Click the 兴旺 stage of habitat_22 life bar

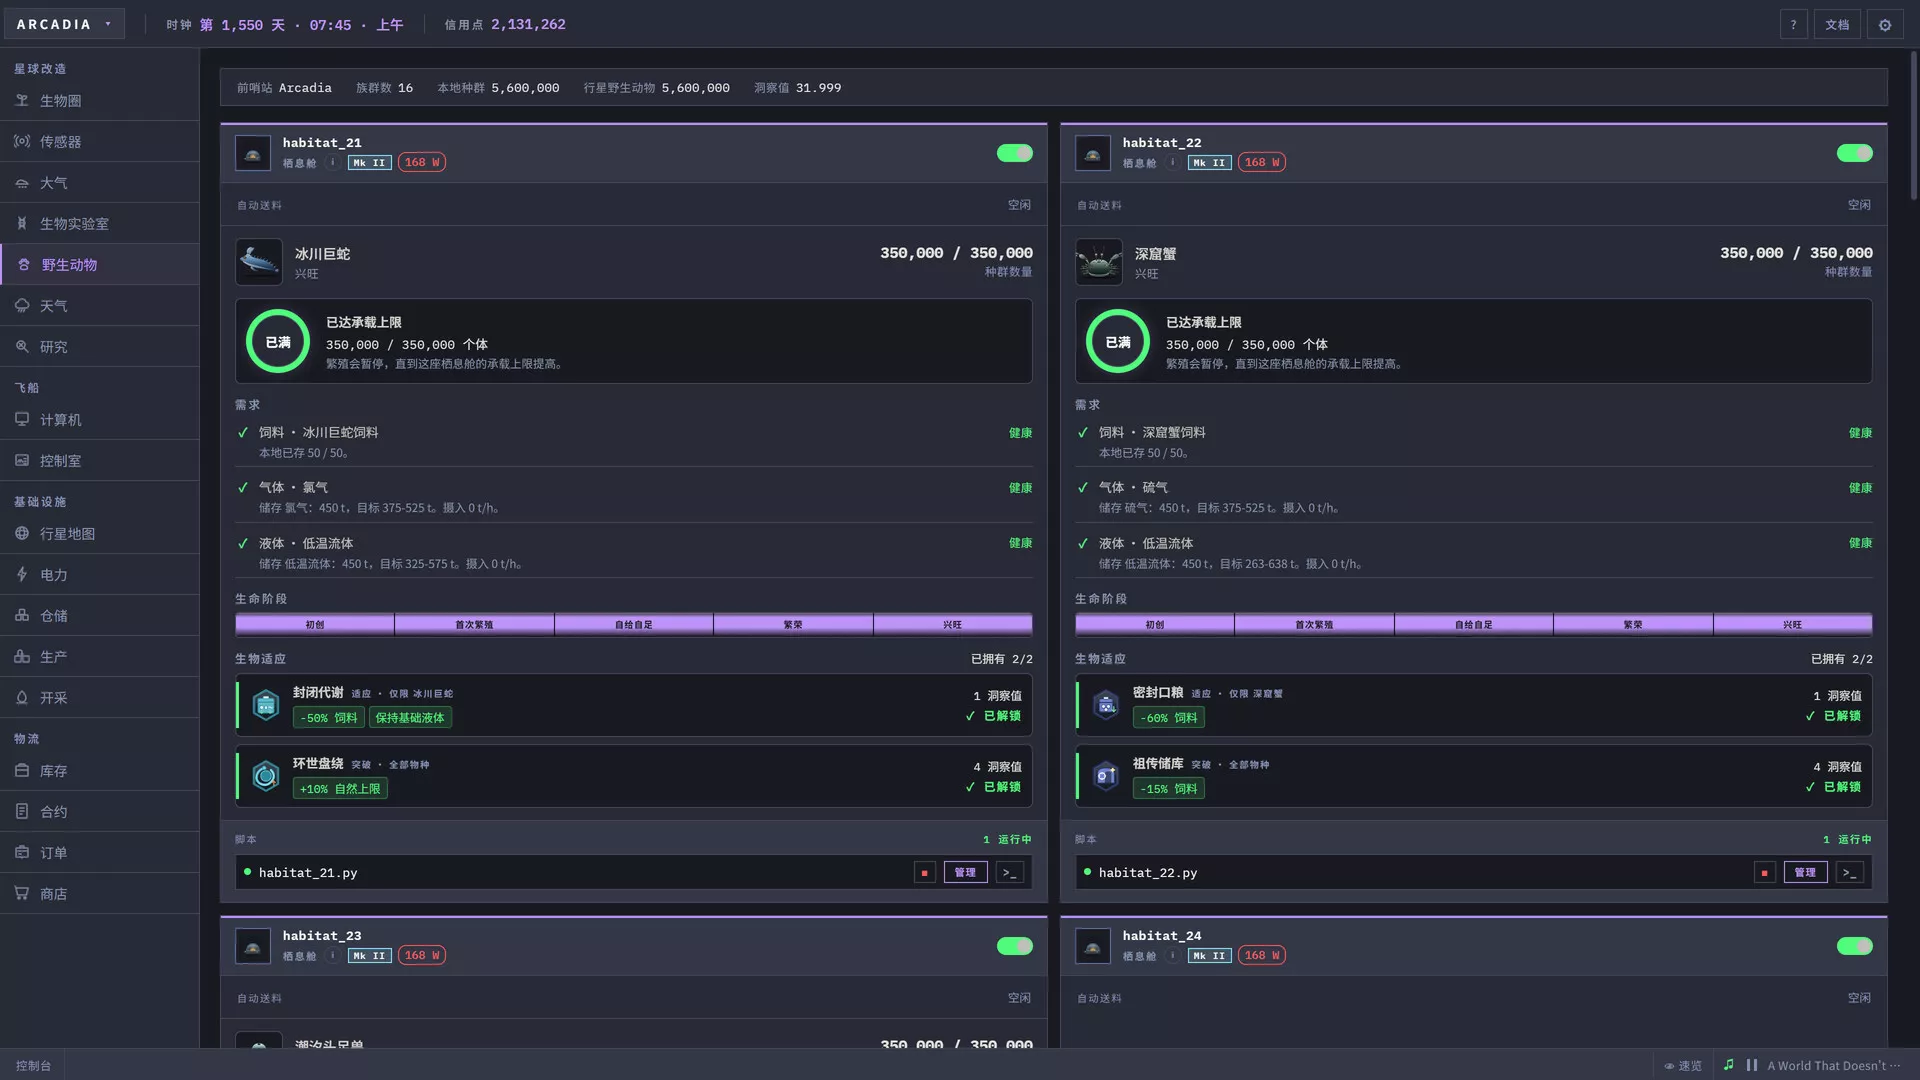tap(1792, 625)
